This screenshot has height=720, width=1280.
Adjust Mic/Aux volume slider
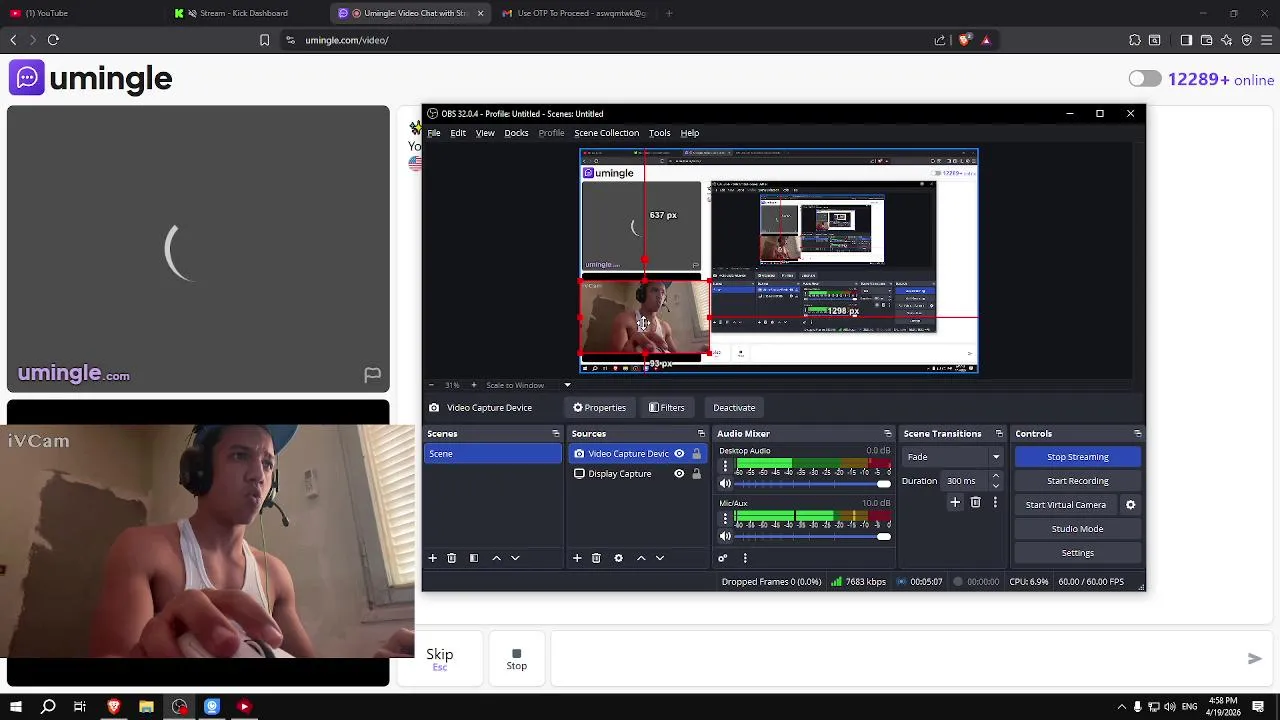(x=813, y=537)
